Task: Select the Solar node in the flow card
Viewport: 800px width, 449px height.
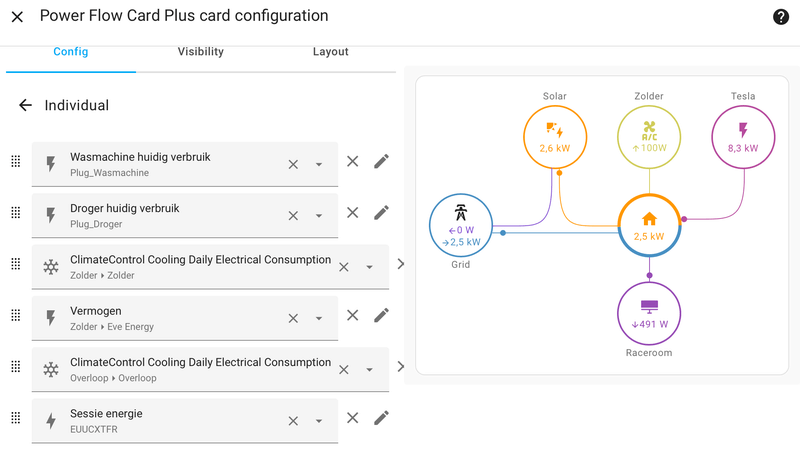Action: coord(555,137)
